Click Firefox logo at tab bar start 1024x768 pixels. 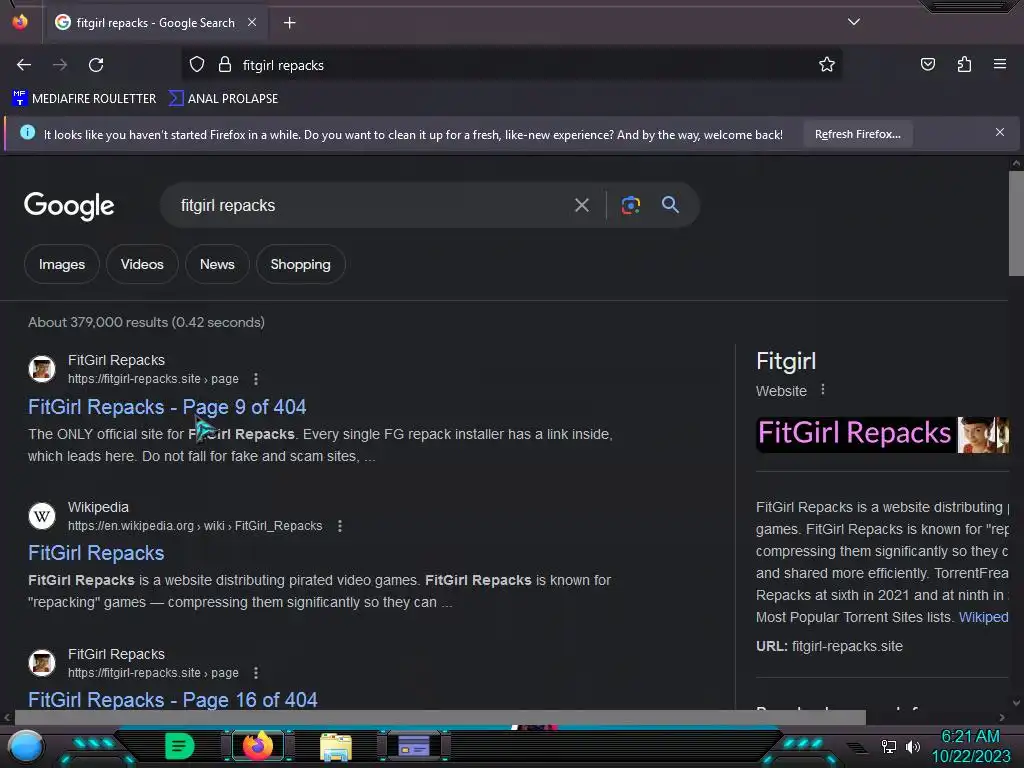tap(20, 22)
